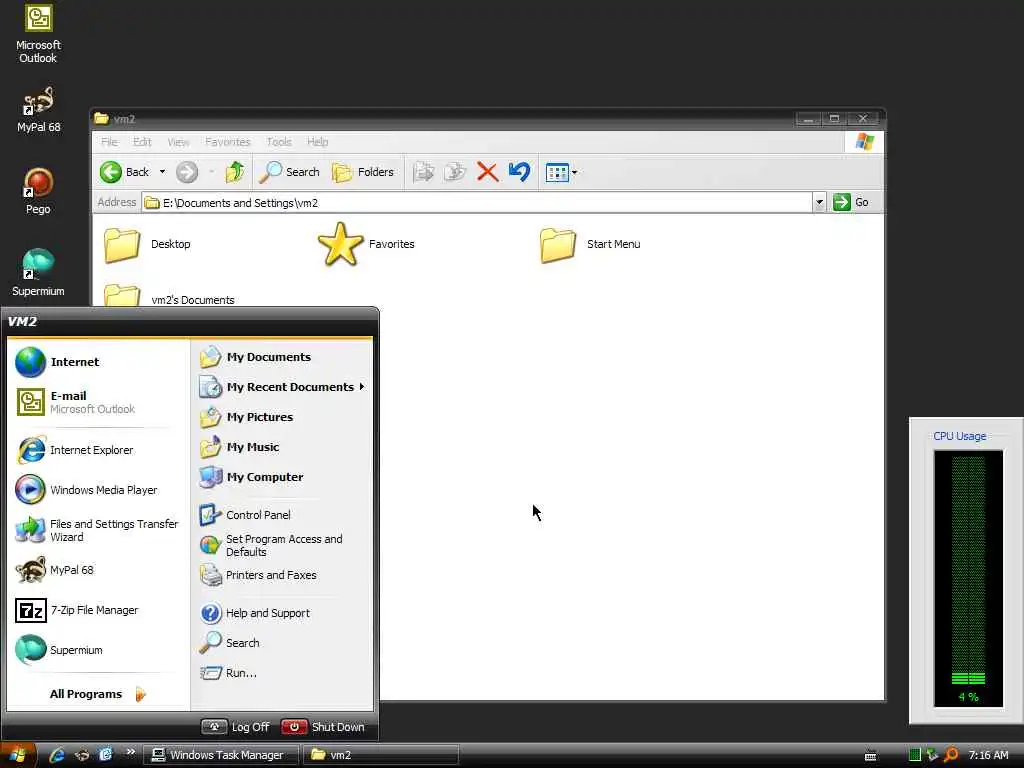1024x768 pixels.
Task: Open E-mail Microsoft Outlook entry
Action: click(x=97, y=402)
